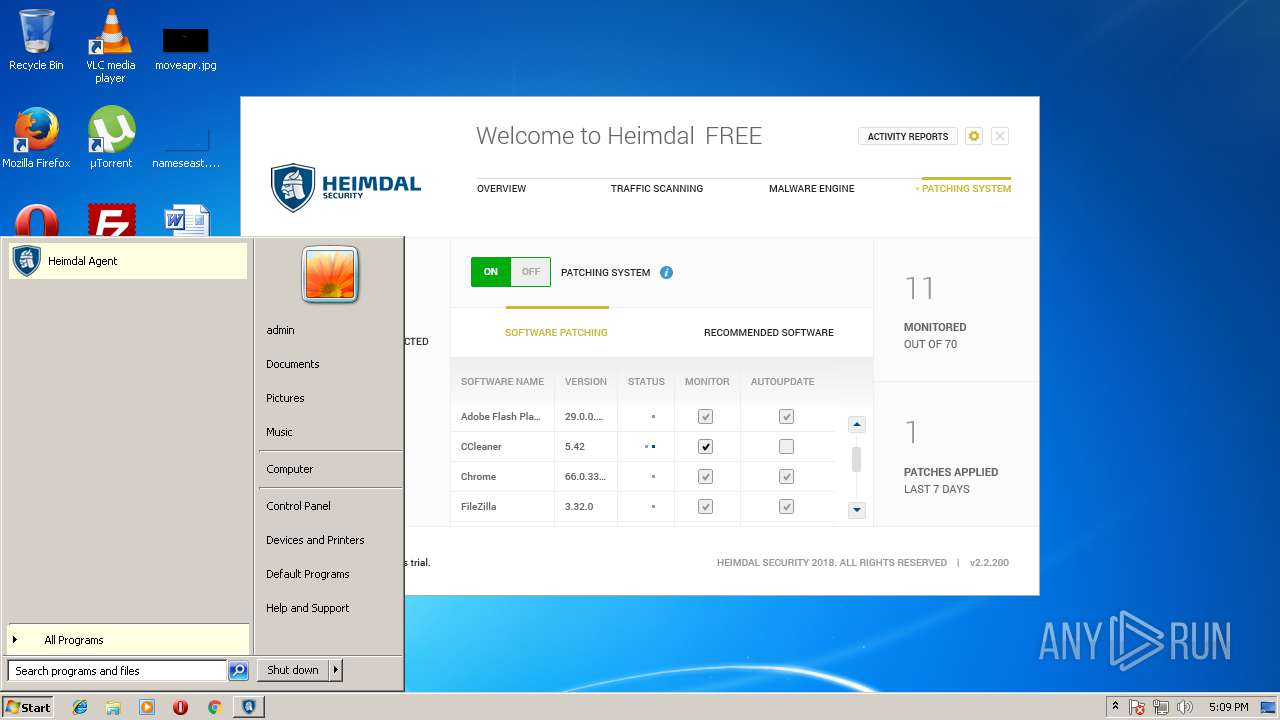Image resolution: width=1280 pixels, height=720 pixels.
Task: Select the Patching System tab
Action: point(966,188)
